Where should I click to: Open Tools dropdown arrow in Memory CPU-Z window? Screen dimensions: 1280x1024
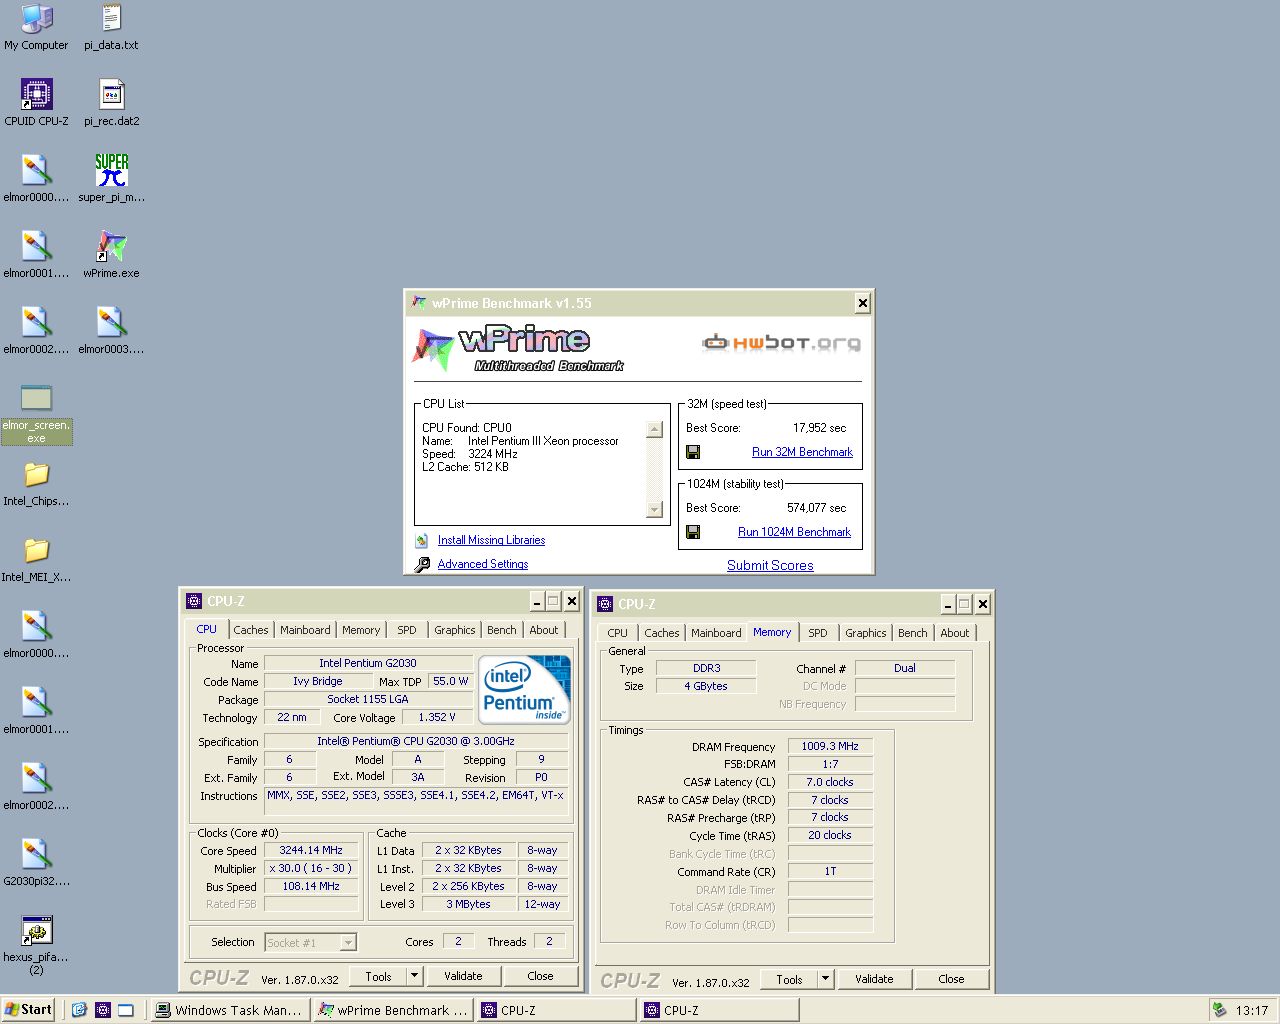[x=826, y=979]
